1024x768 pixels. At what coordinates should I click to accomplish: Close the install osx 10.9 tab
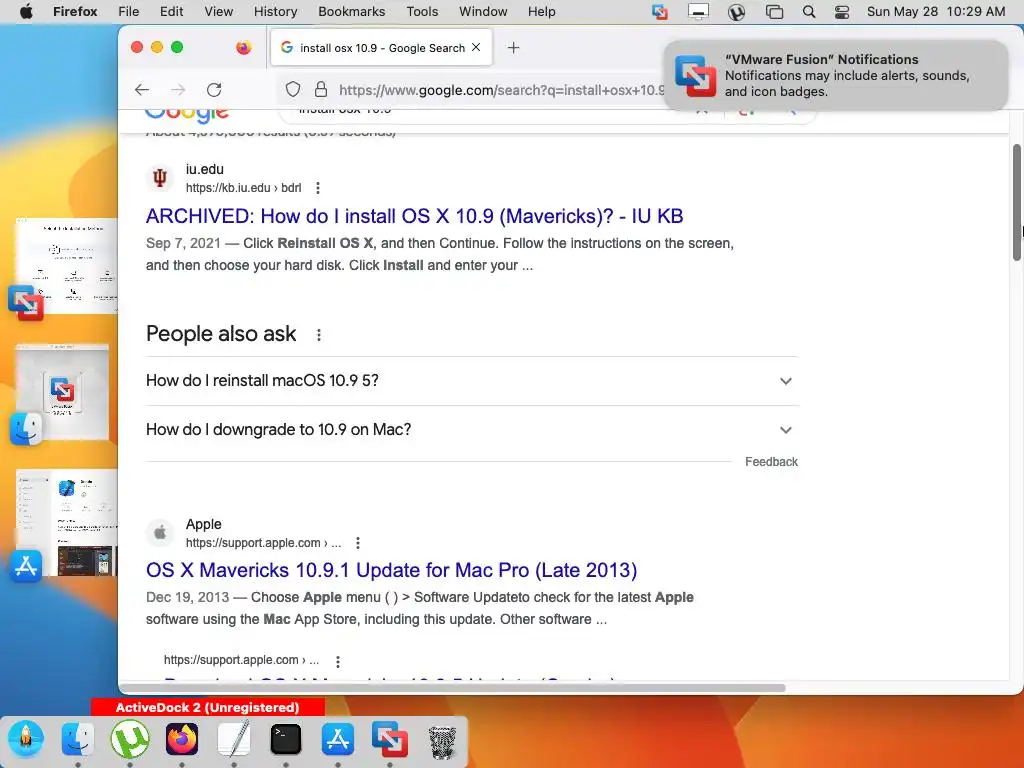[476, 47]
